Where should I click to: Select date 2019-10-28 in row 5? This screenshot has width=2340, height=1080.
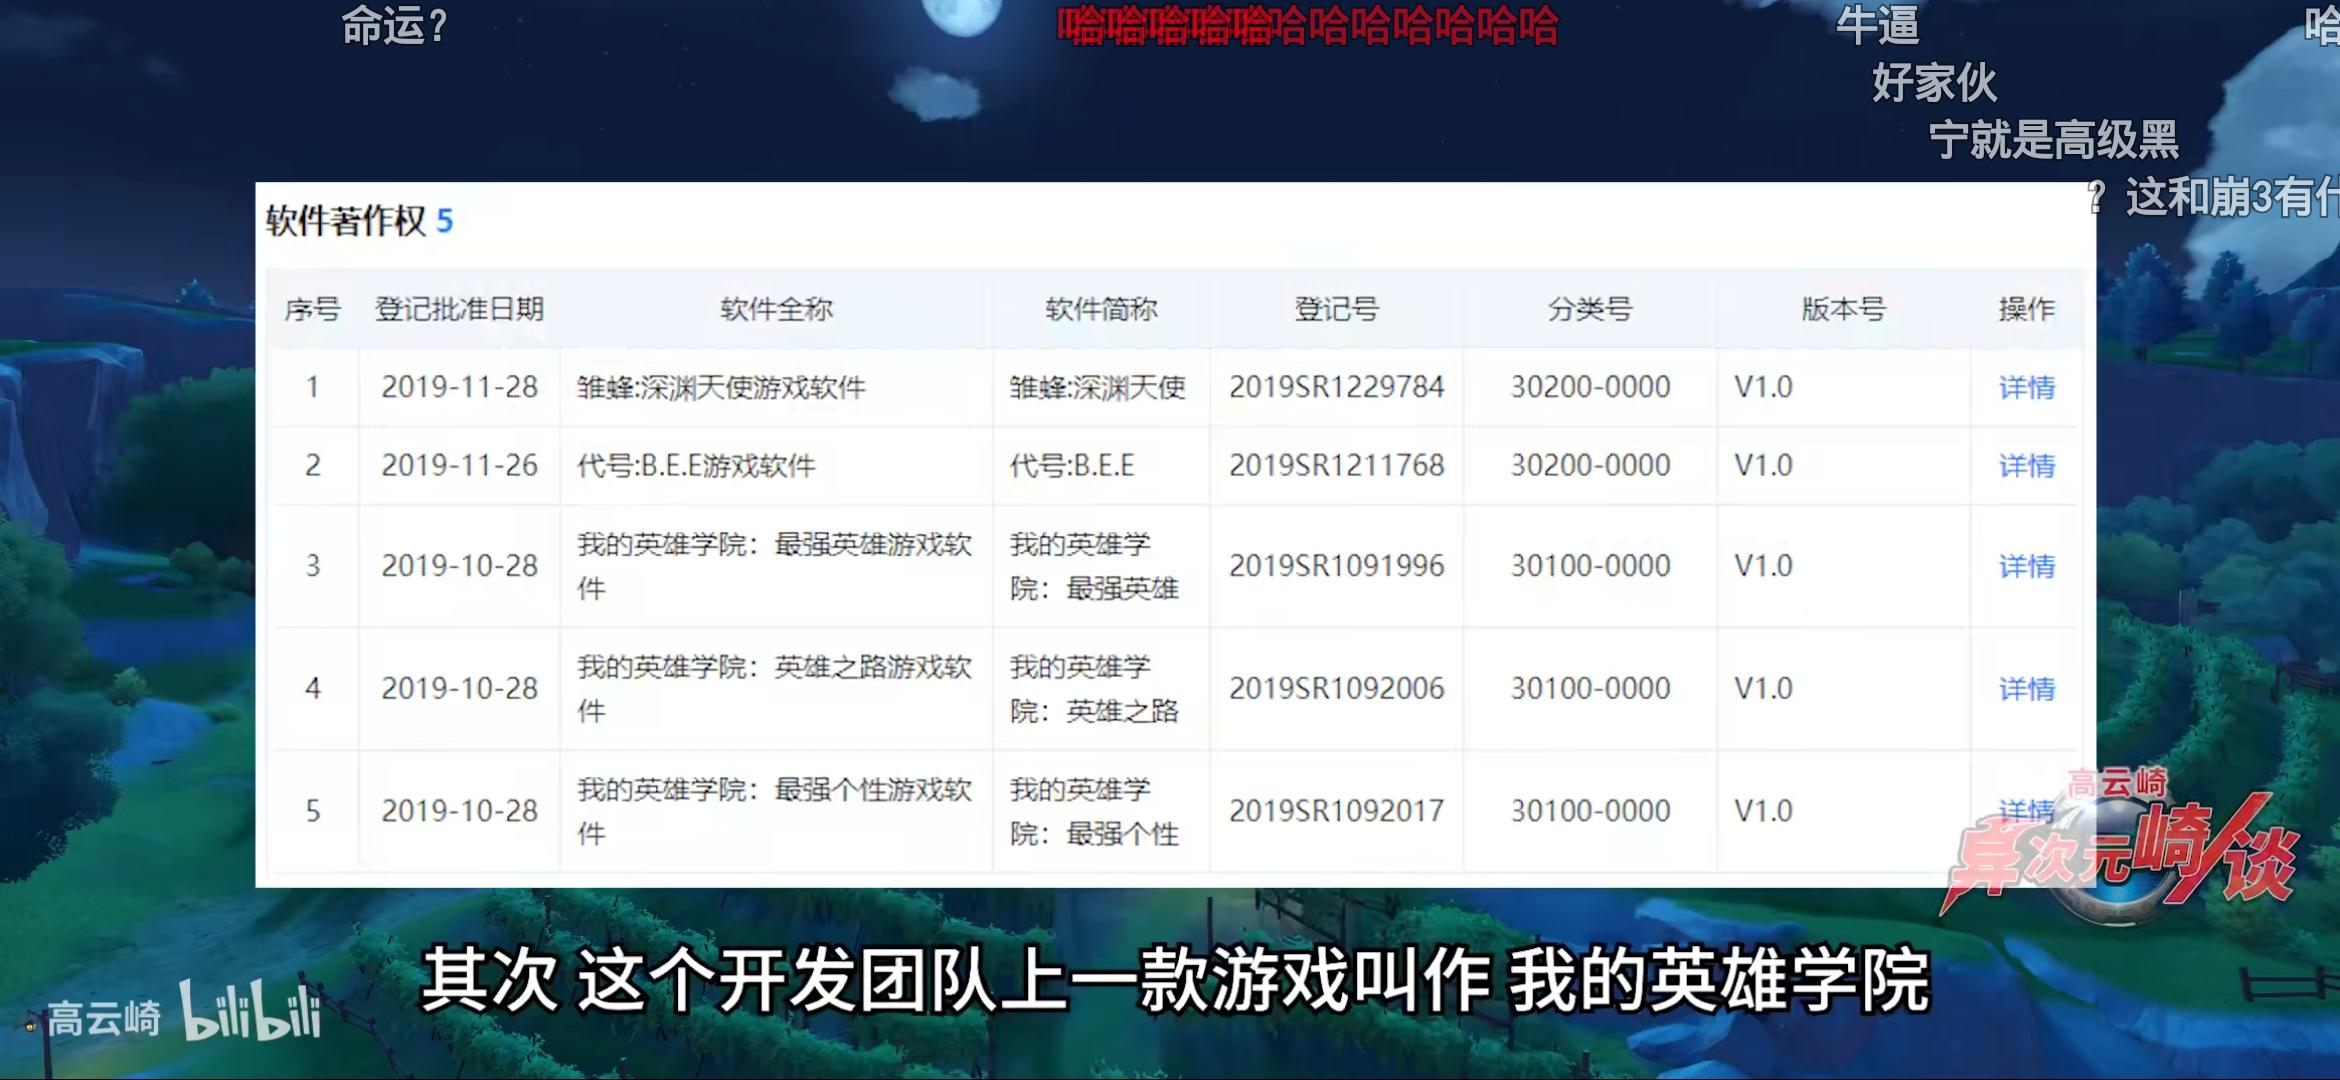coord(459,811)
